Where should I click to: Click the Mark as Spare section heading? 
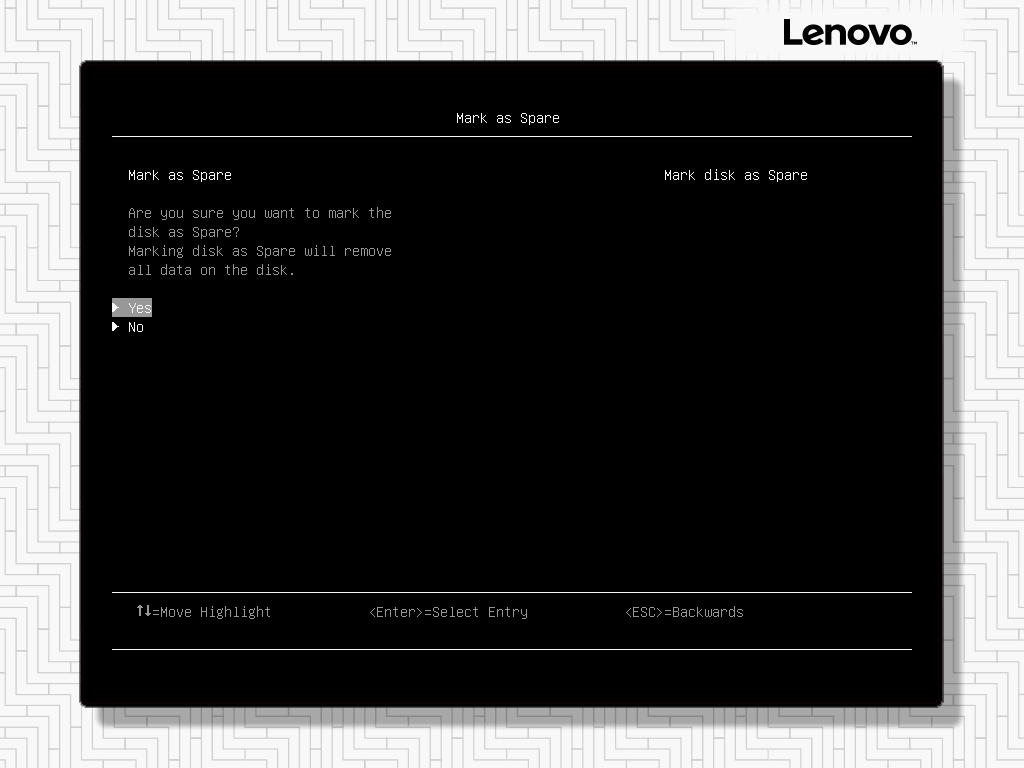pyautogui.click(x=179, y=174)
